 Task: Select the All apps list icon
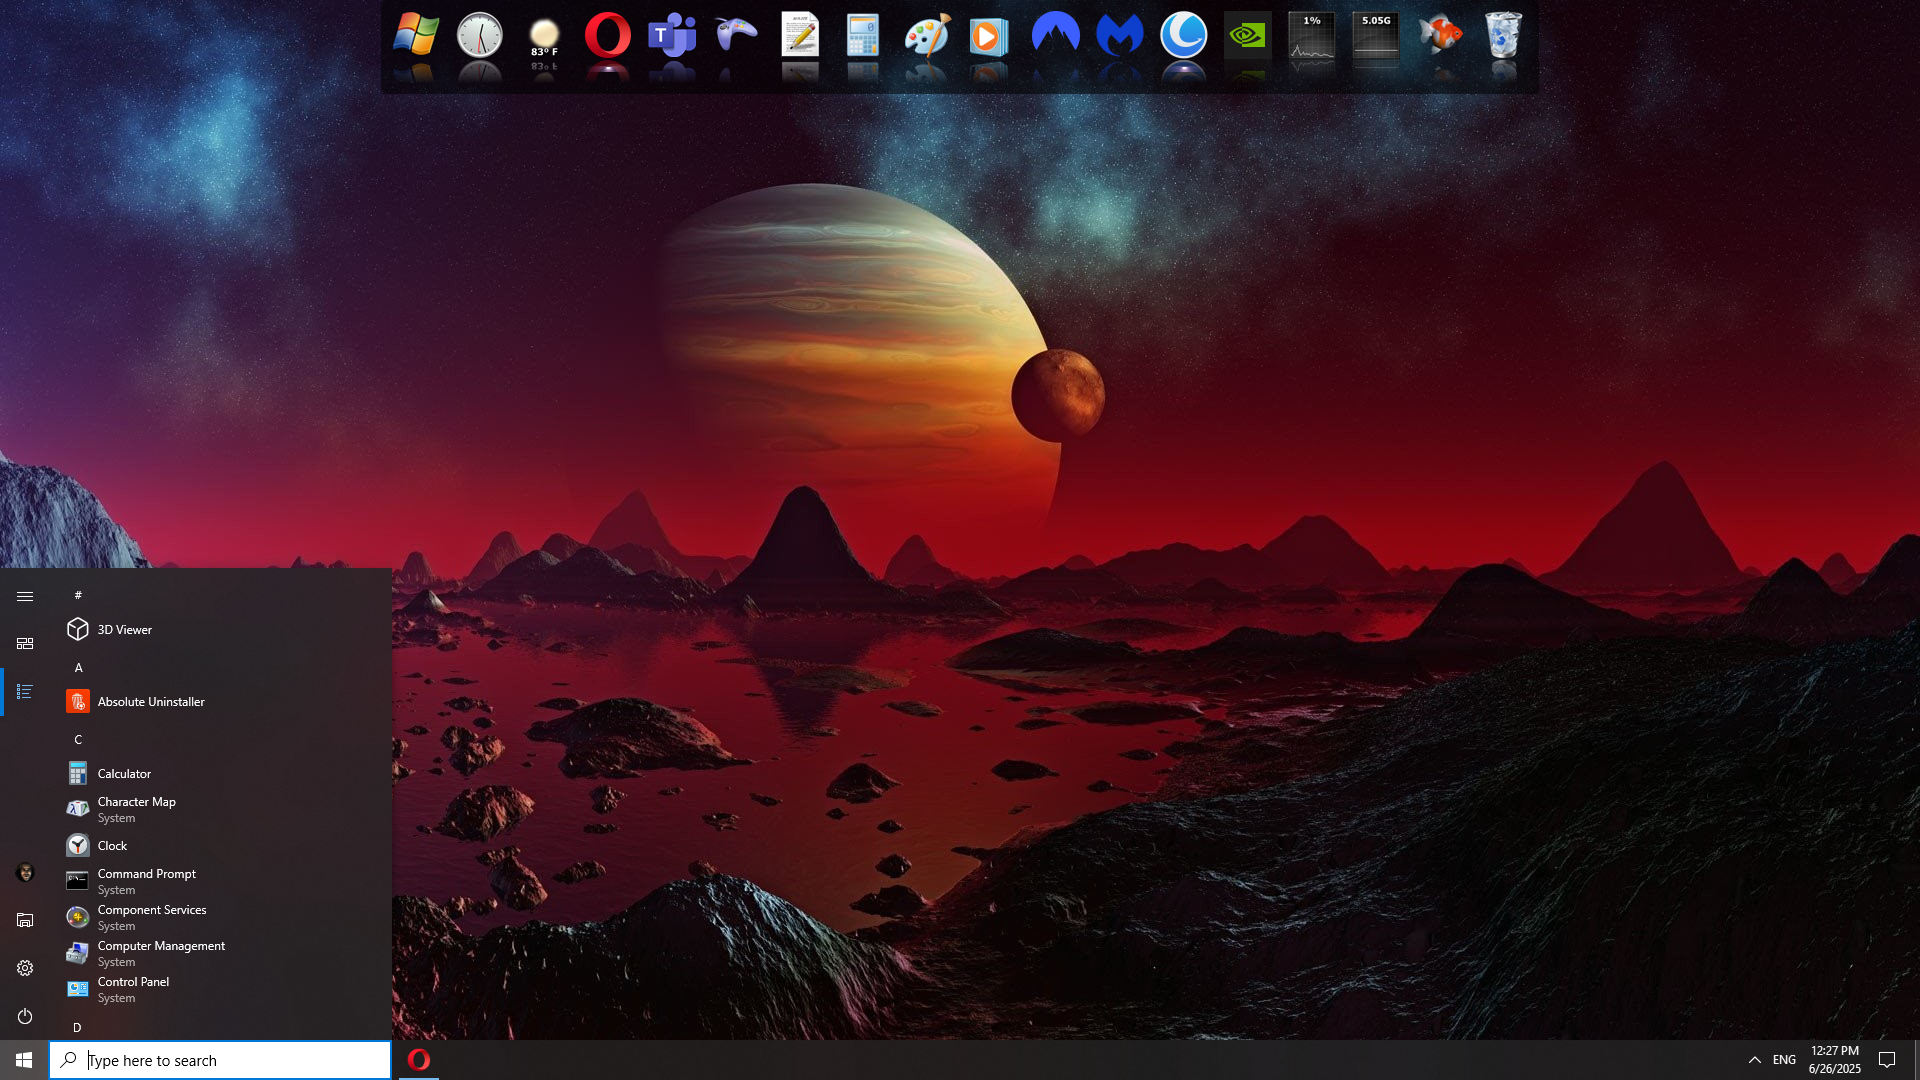pyautogui.click(x=25, y=691)
